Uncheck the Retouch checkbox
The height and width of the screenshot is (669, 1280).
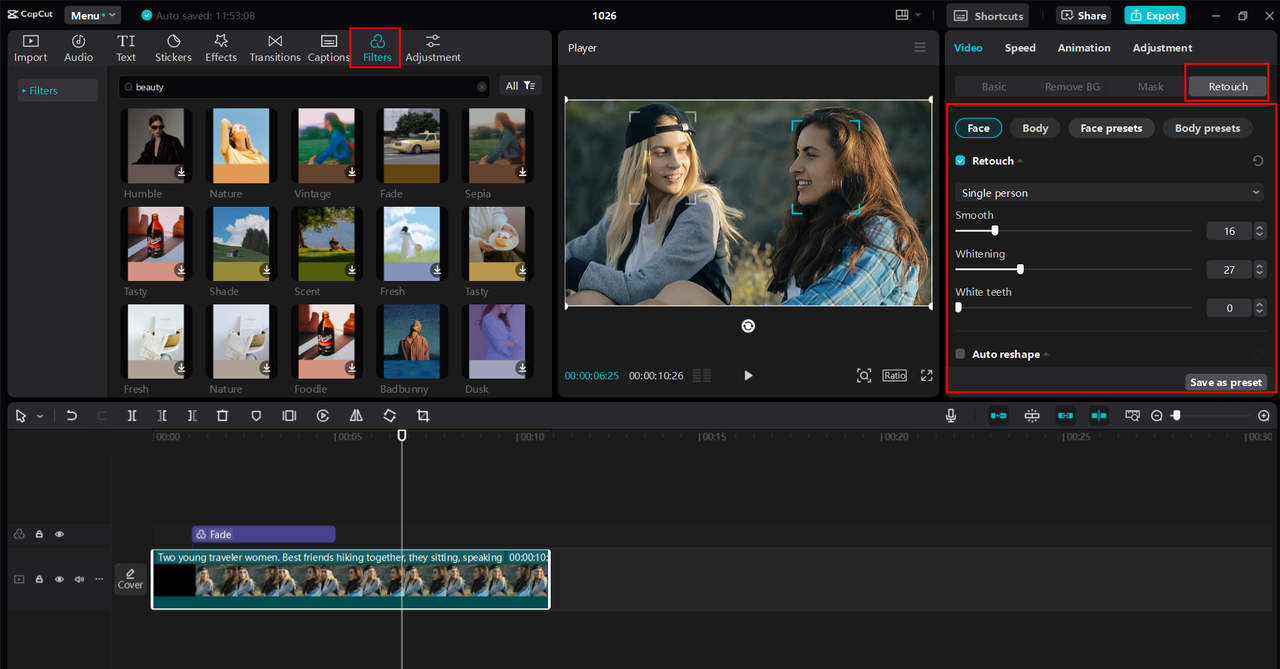[x=960, y=160]
